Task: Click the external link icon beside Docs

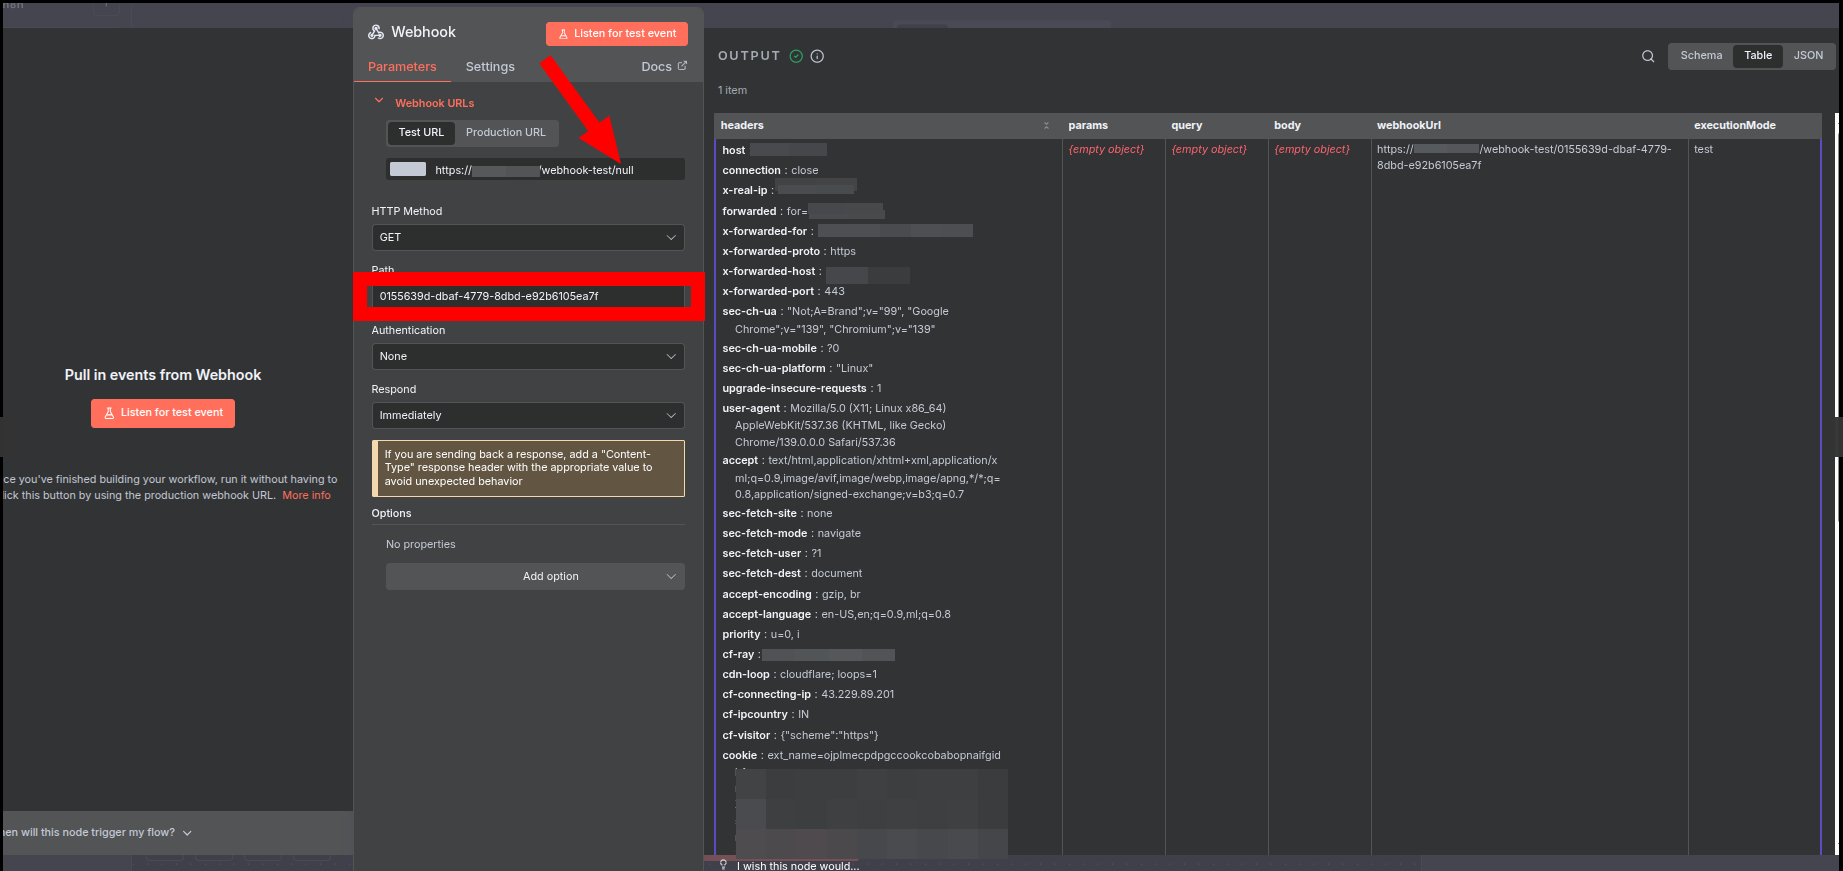Action: 682,66
